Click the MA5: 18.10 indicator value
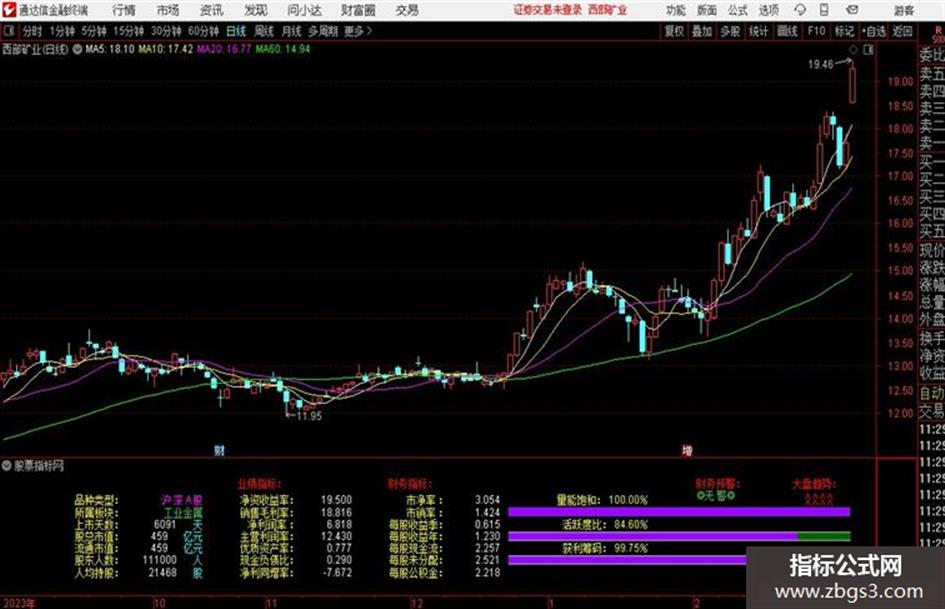This screenshot has height=609, width=945. coord(110,49)
